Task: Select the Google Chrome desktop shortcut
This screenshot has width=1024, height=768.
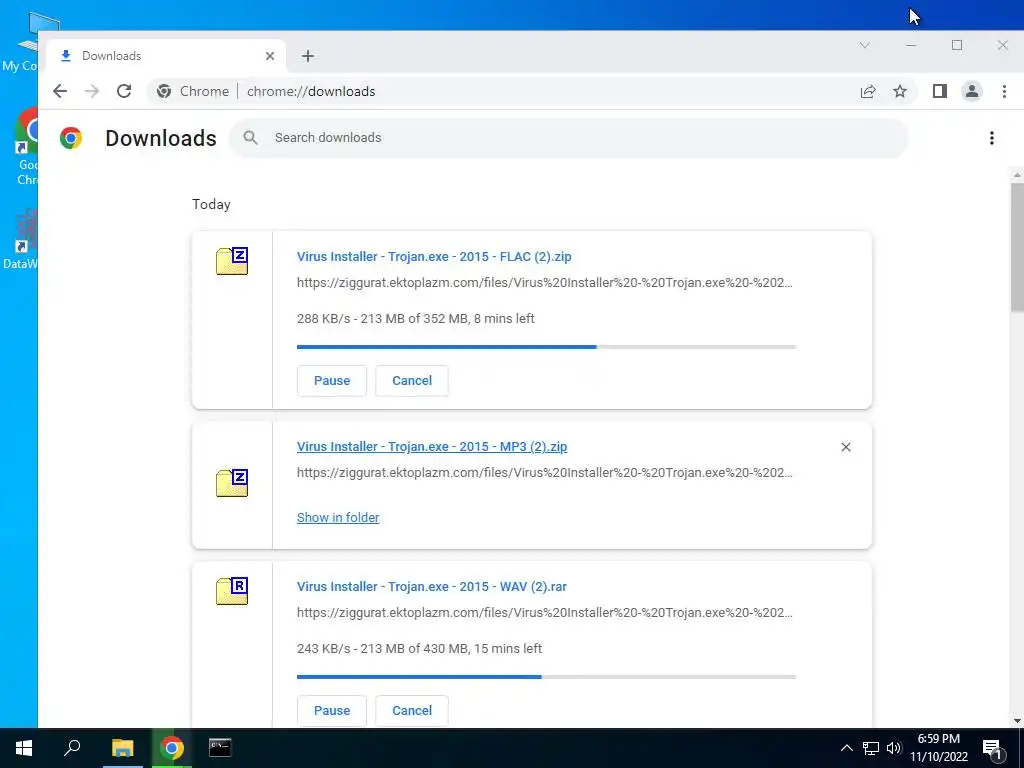Action: (25, 147)
